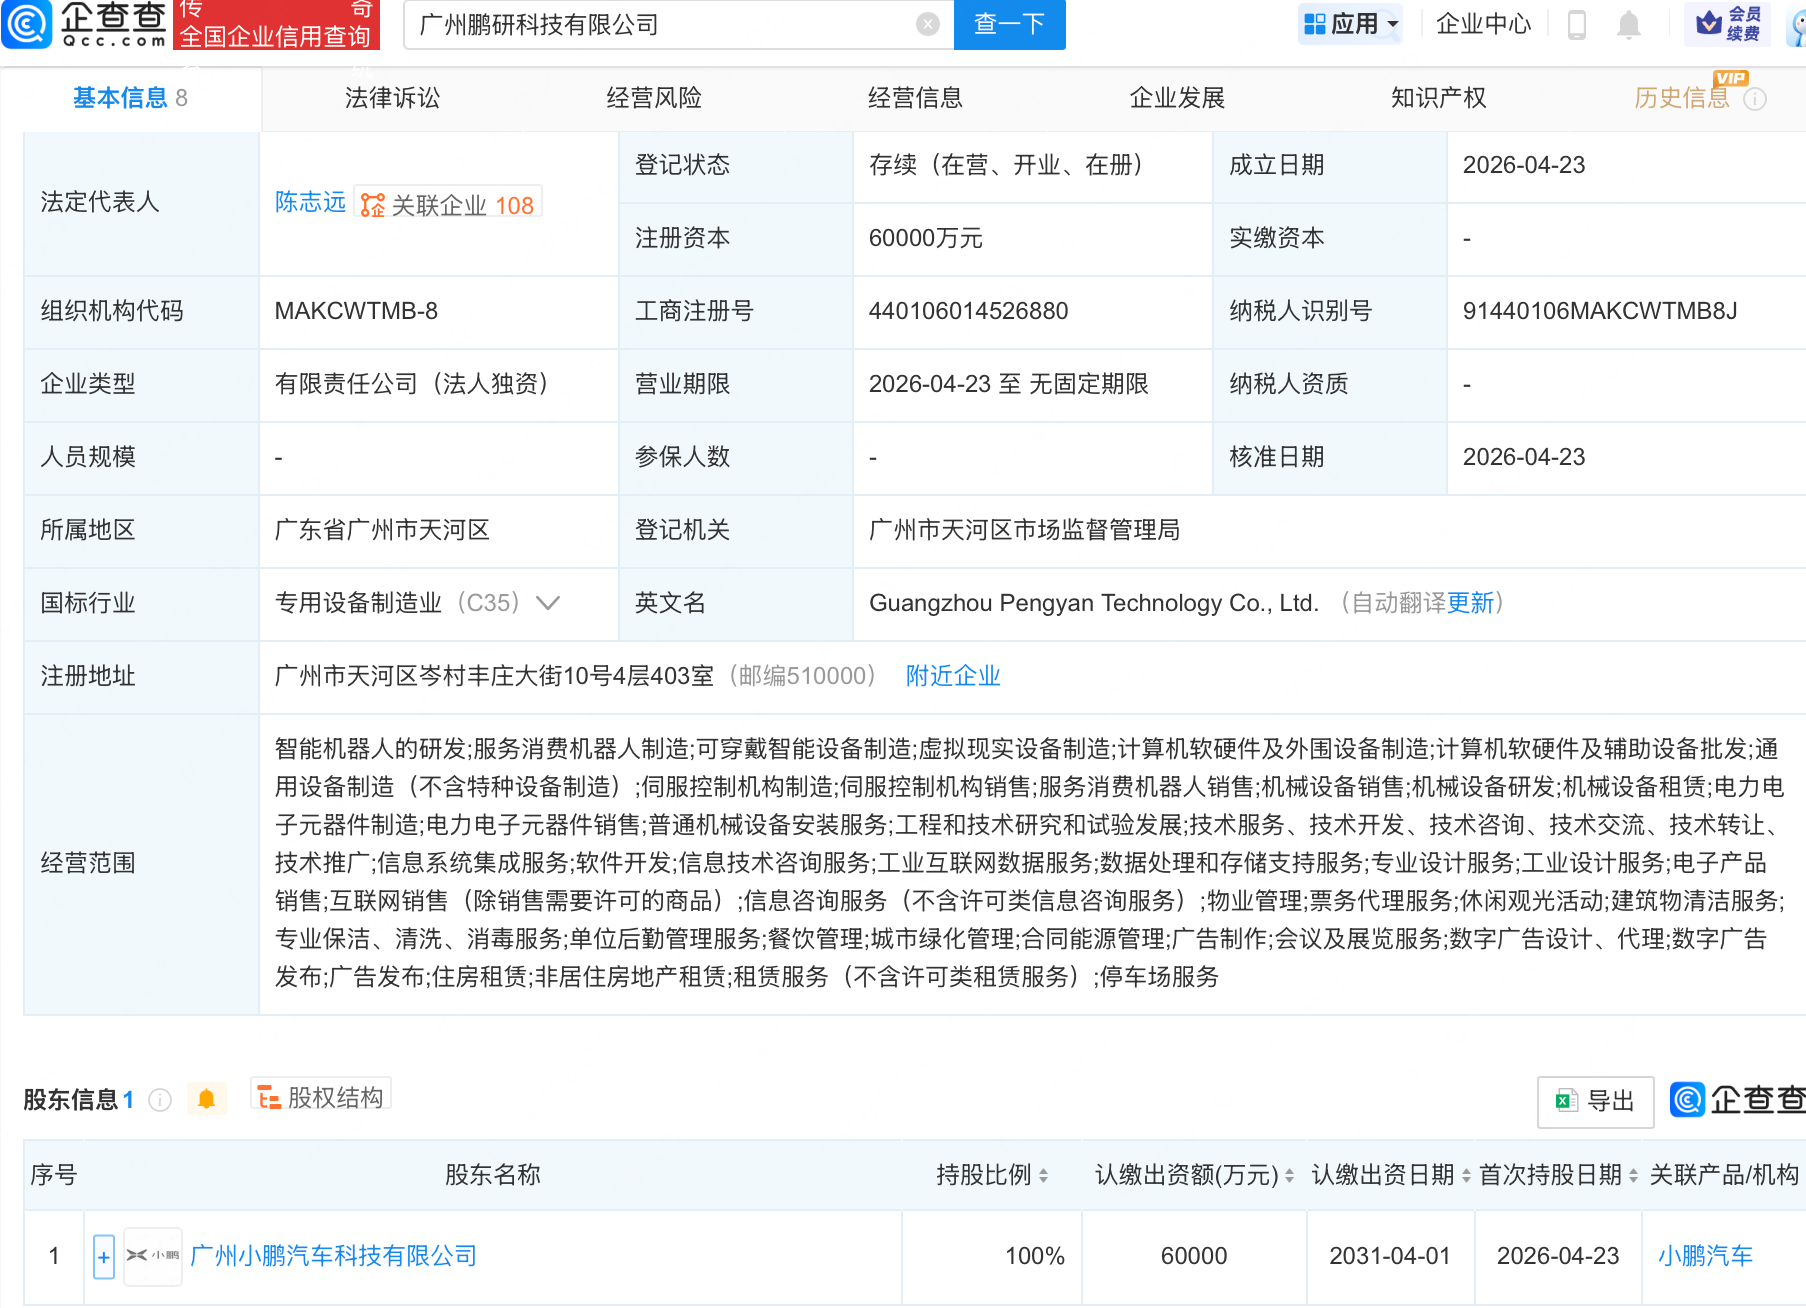
Task: Expand the 国标行业 category chevron
Action: click(548, 603)
